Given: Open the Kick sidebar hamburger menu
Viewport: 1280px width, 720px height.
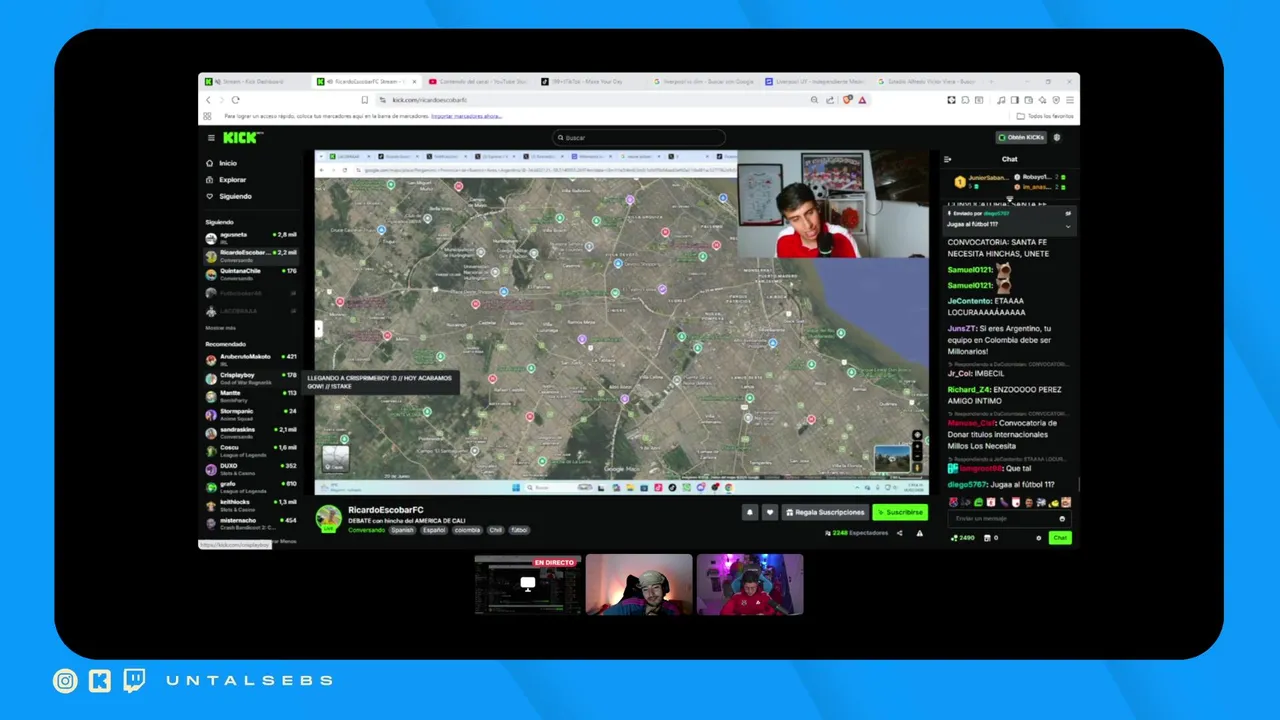Looking at the screenshot, I should pos(211,138).
